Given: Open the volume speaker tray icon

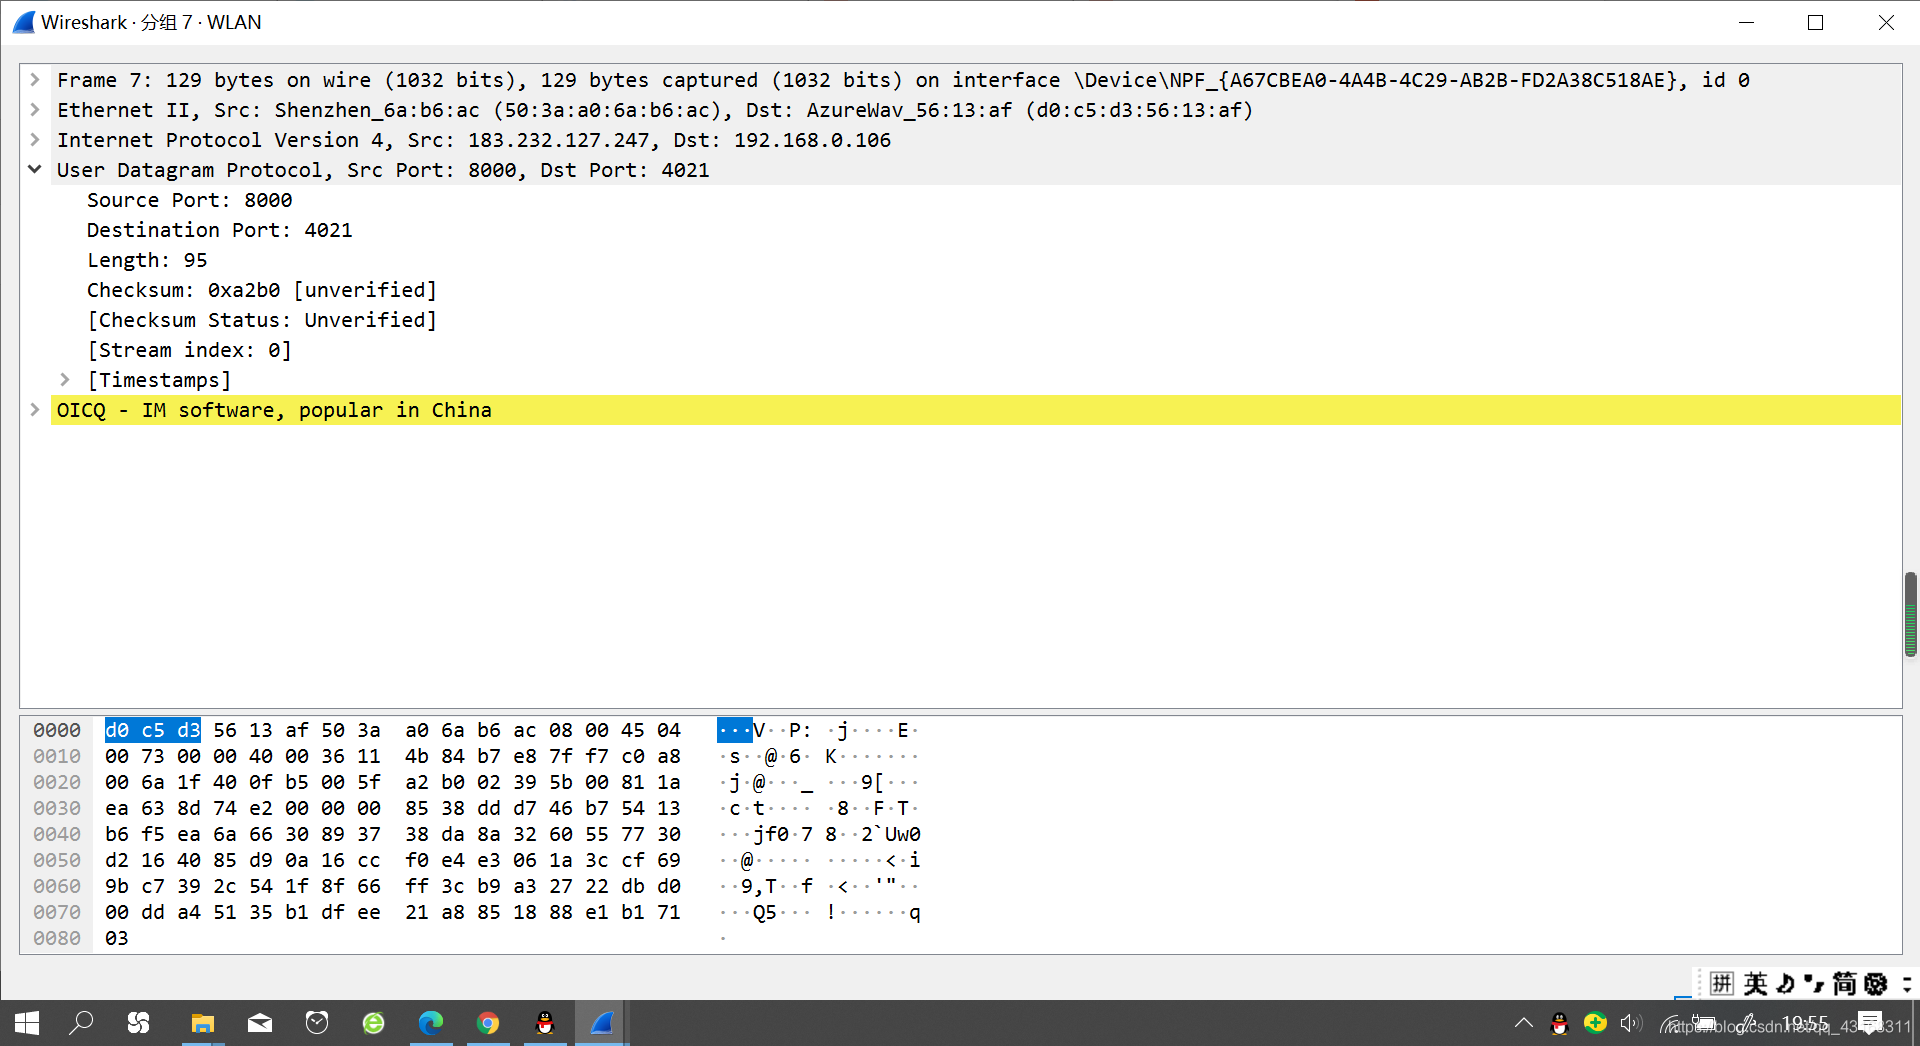Looking at the screenshot, I should [1631, 1023].
